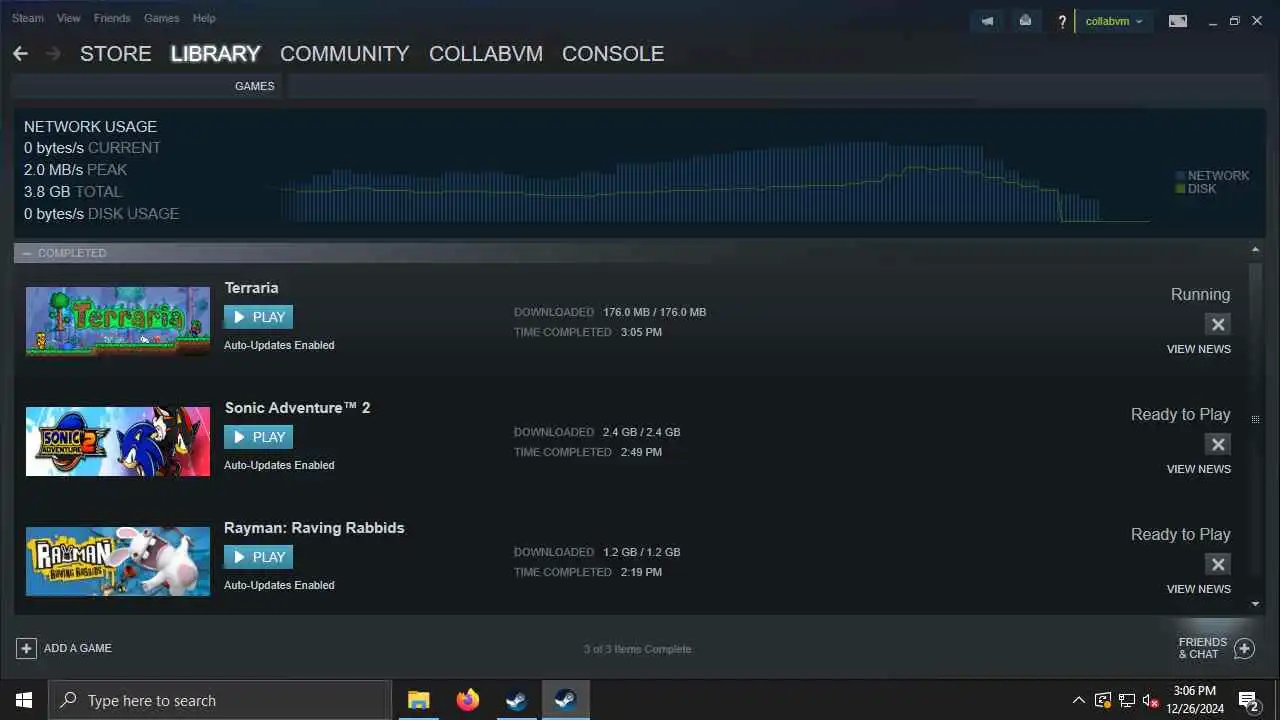Click the Terraria Running status

pos(1200,295)
